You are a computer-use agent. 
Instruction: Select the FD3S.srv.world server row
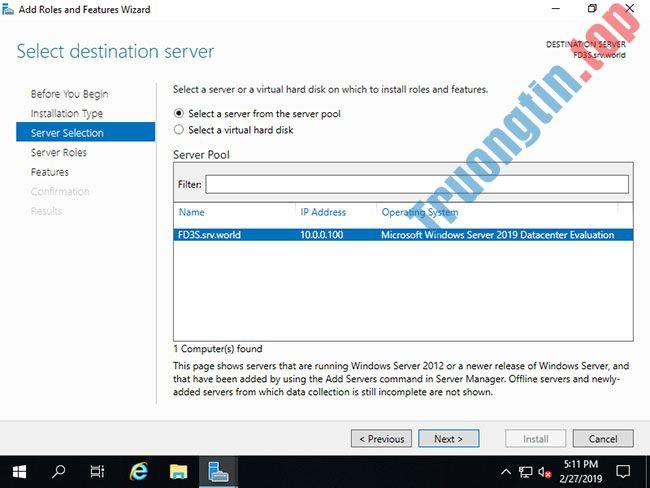[x=403, y=235]
